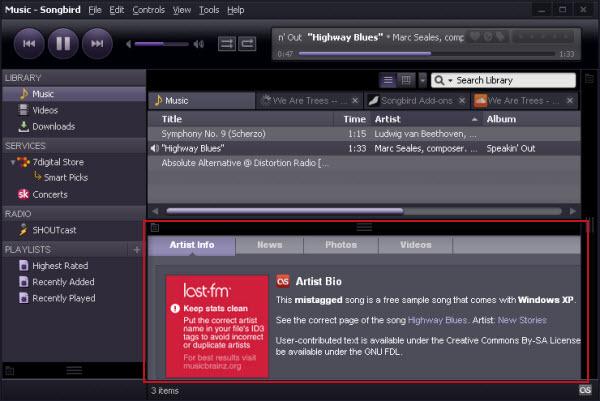Adjust the volume slider
The image size is (600, 401).
[162, 44]
